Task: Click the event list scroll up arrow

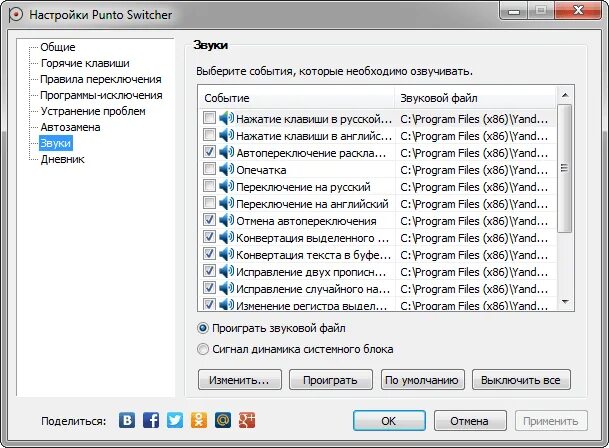Action: point(565,95)
